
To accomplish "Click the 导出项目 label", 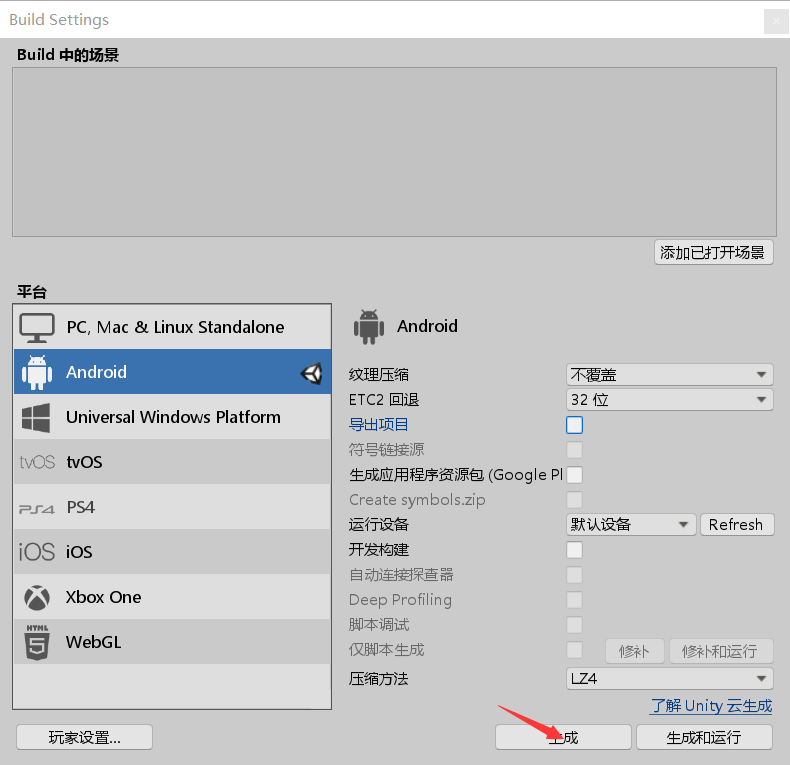I will [x=378, y=425].
